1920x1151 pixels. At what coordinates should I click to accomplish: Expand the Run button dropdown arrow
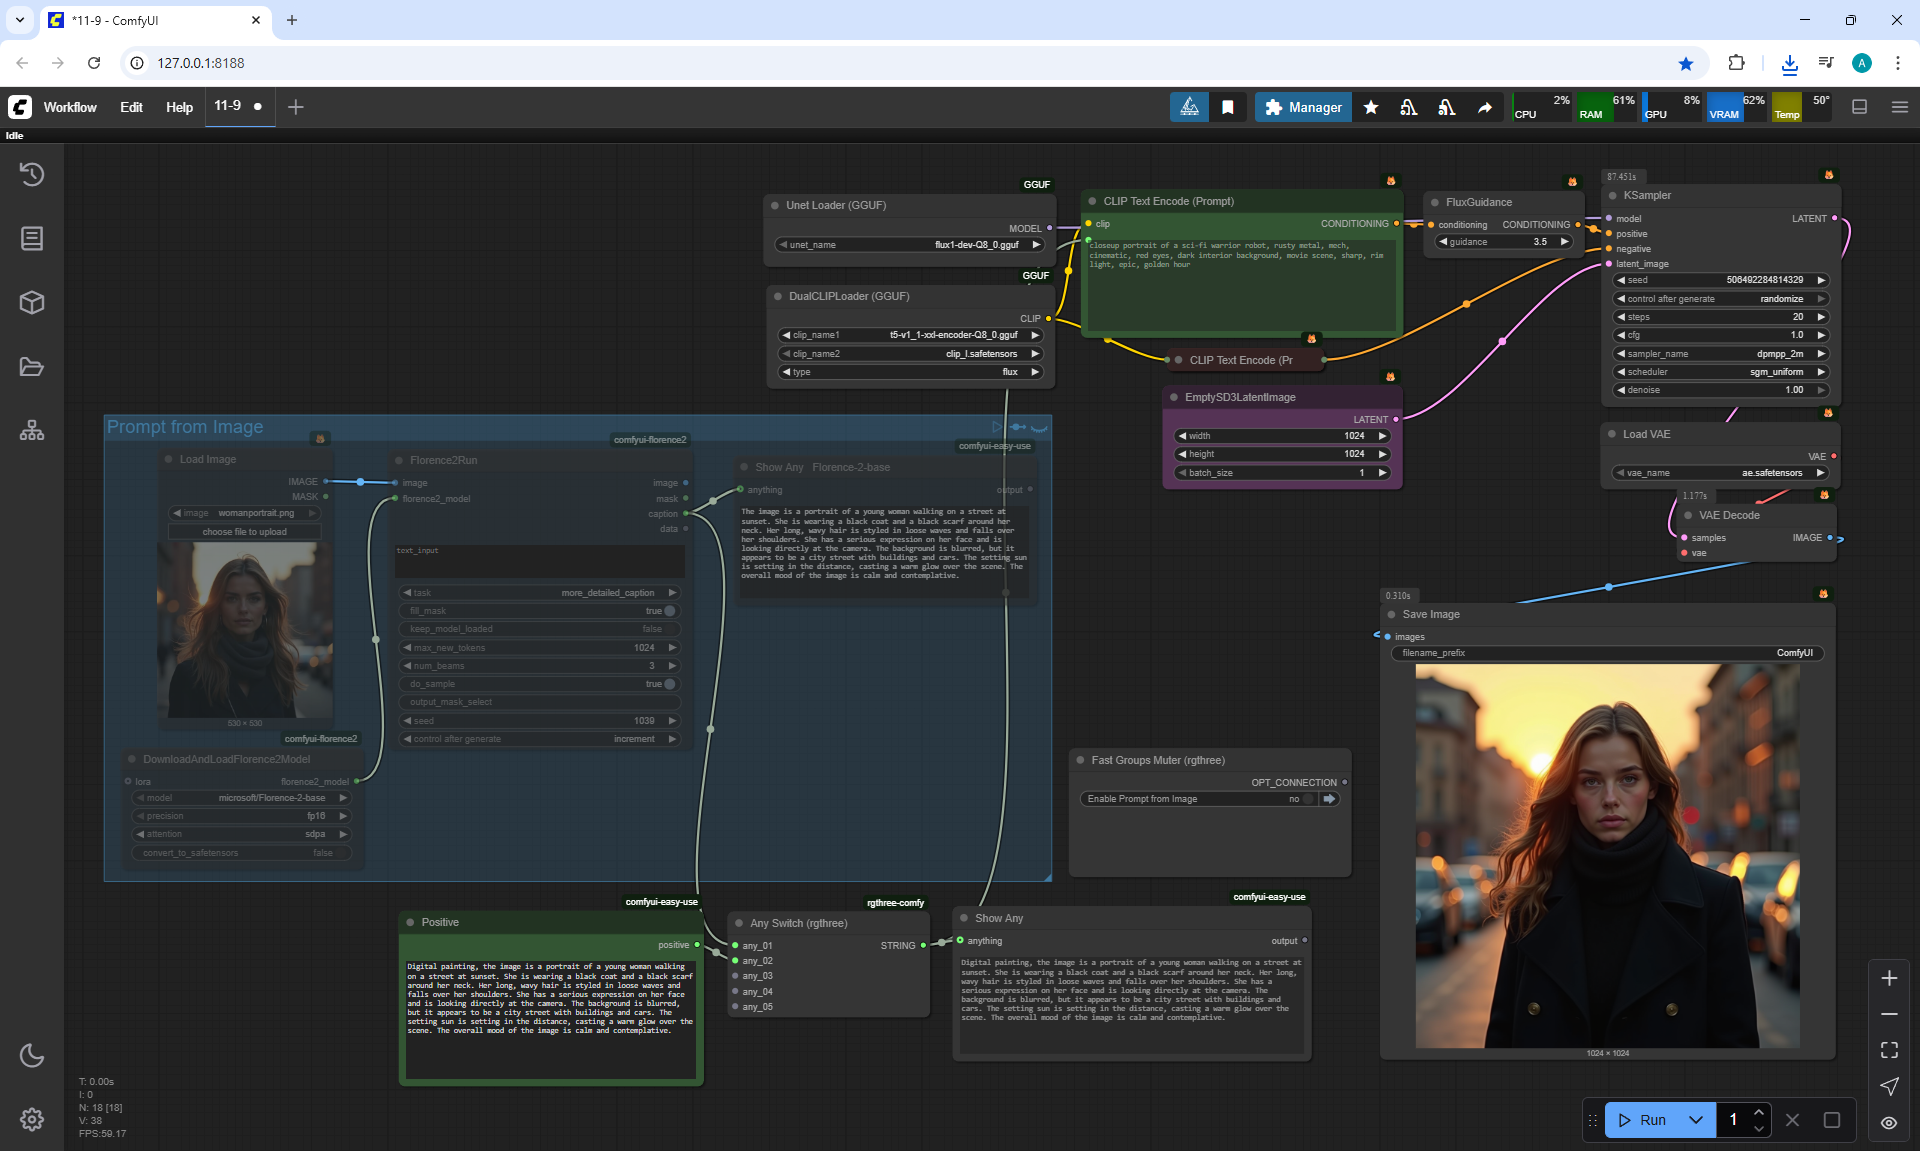[x=1695, y=1120]
